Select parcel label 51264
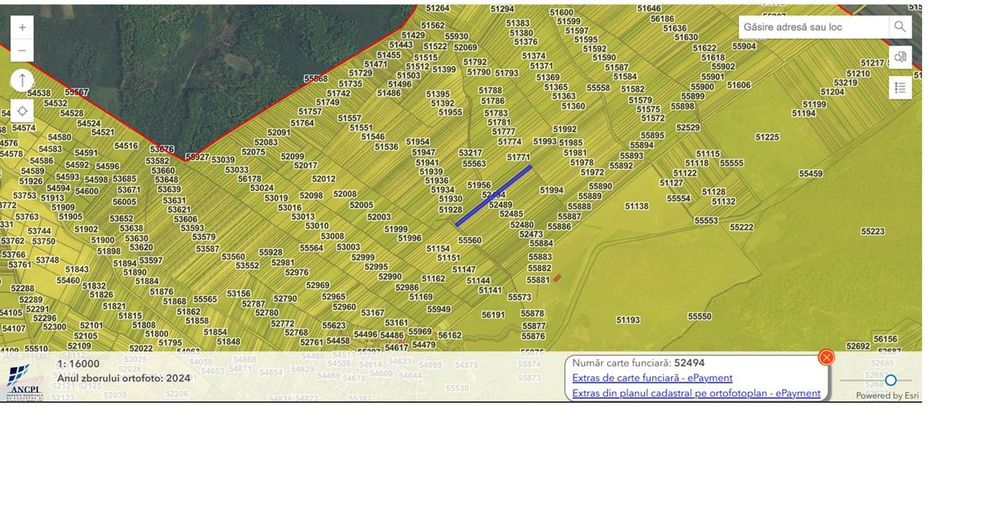 point(438,8)
